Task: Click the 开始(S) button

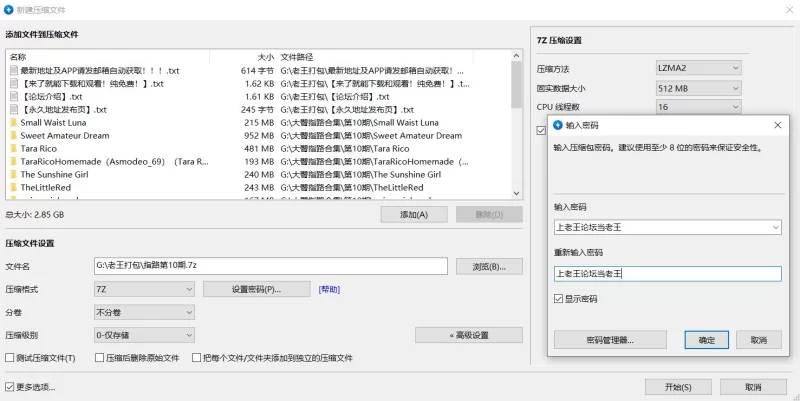Action: pos(678,387)
